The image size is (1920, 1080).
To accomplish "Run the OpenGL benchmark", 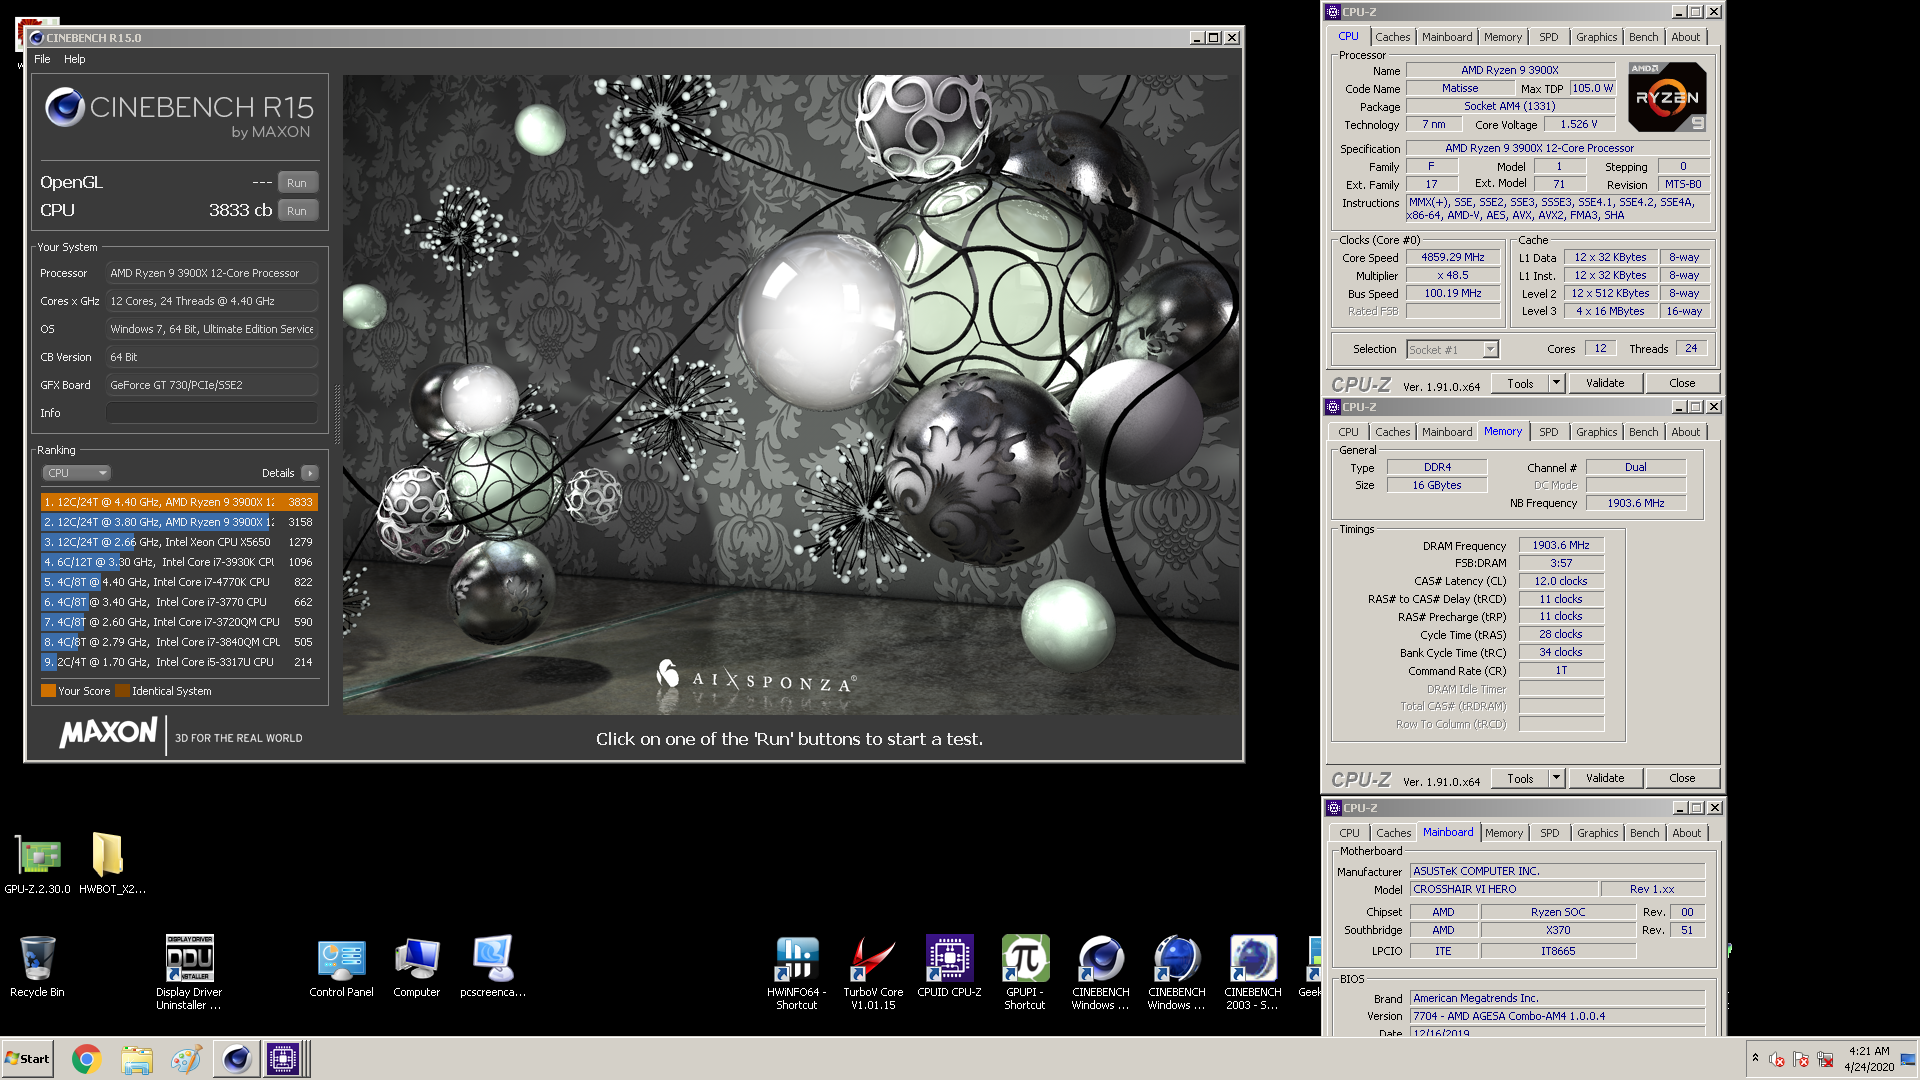I will [297, 183].
